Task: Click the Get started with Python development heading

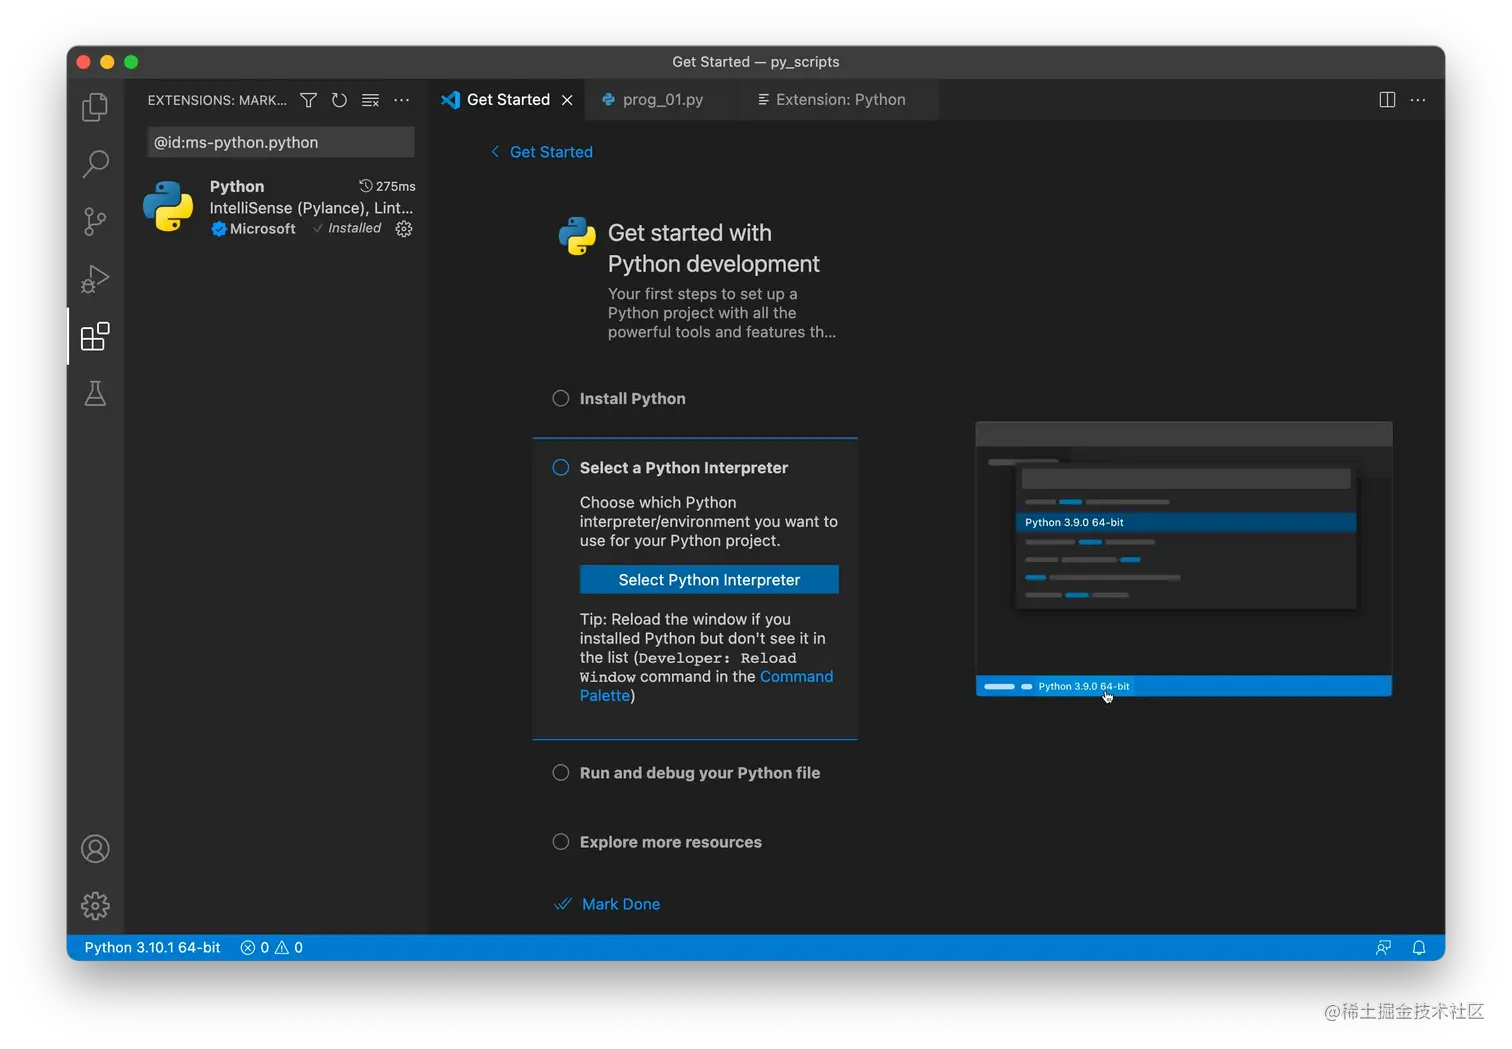Action: coord(714,248)
